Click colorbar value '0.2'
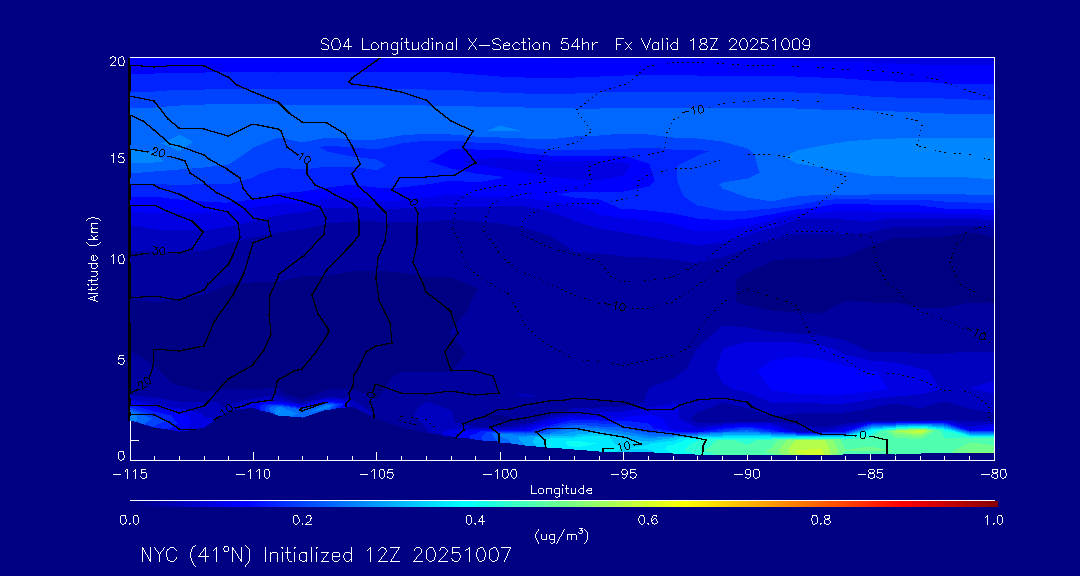 click(303, 521)
